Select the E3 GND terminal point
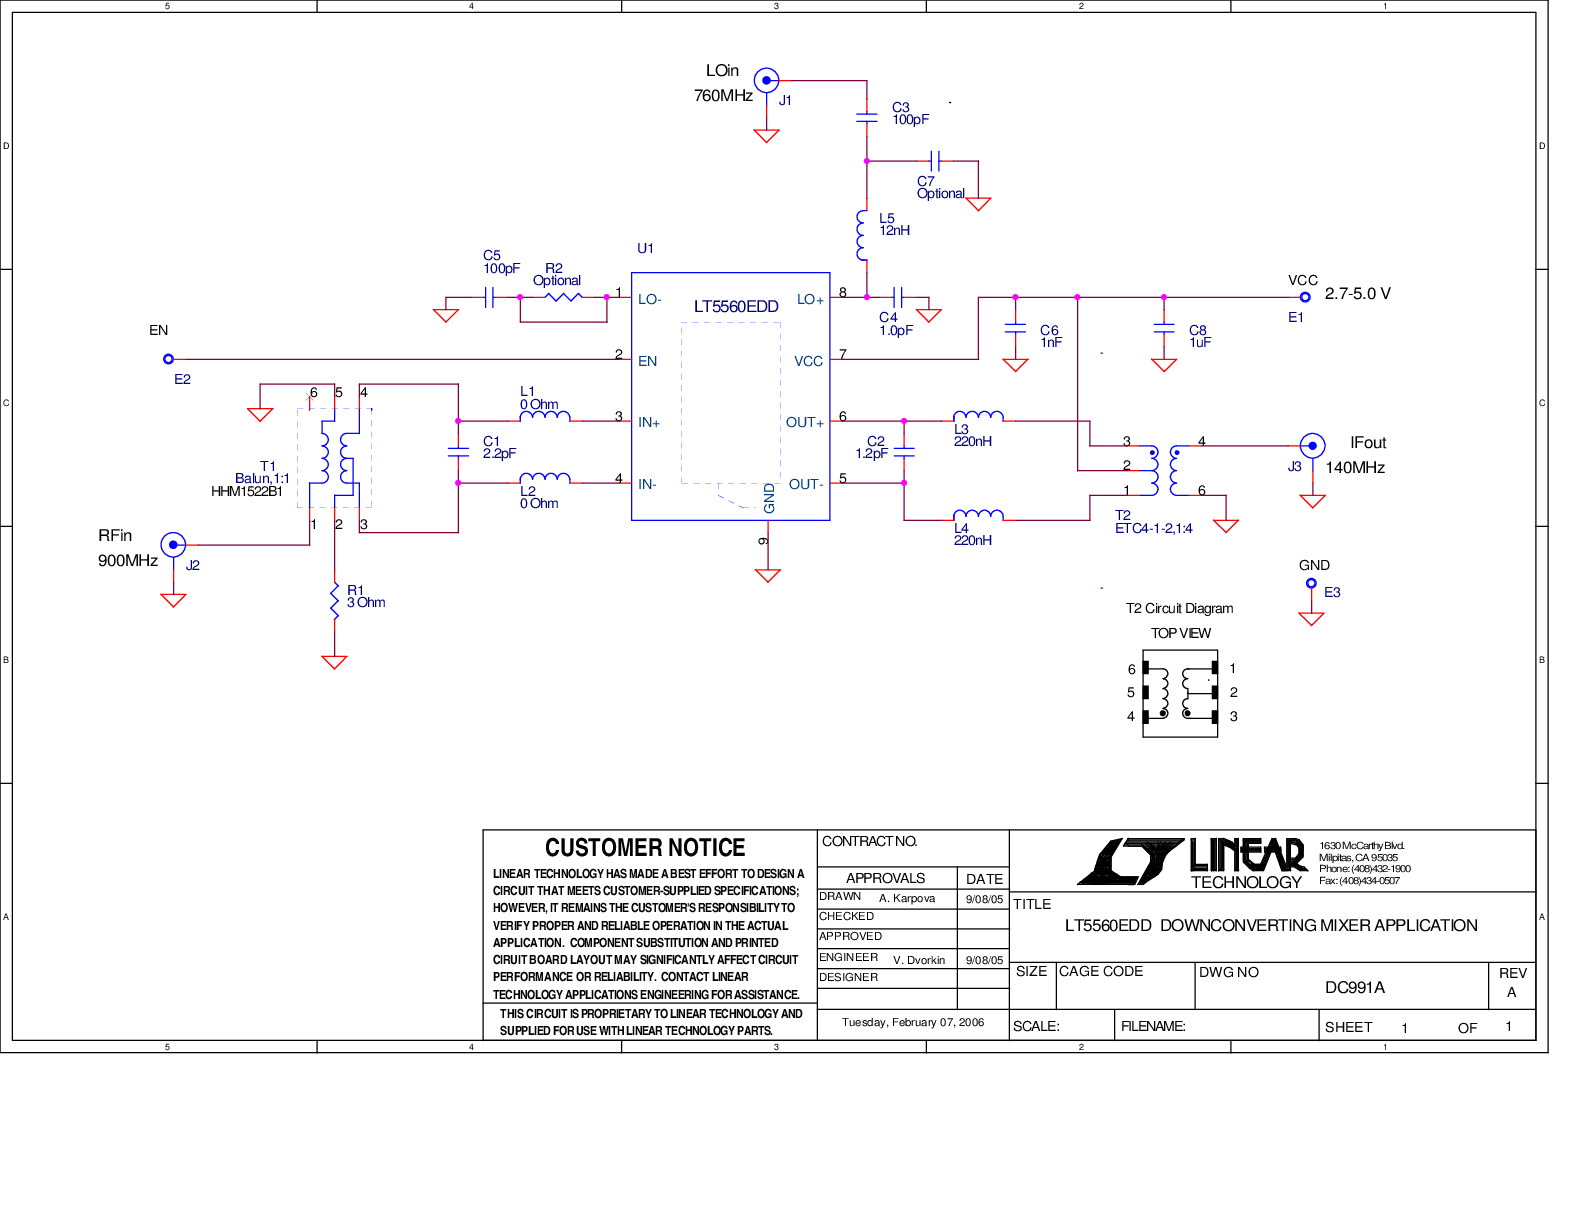This screenshot has width=1584, height=1224. pos(1311,583)
